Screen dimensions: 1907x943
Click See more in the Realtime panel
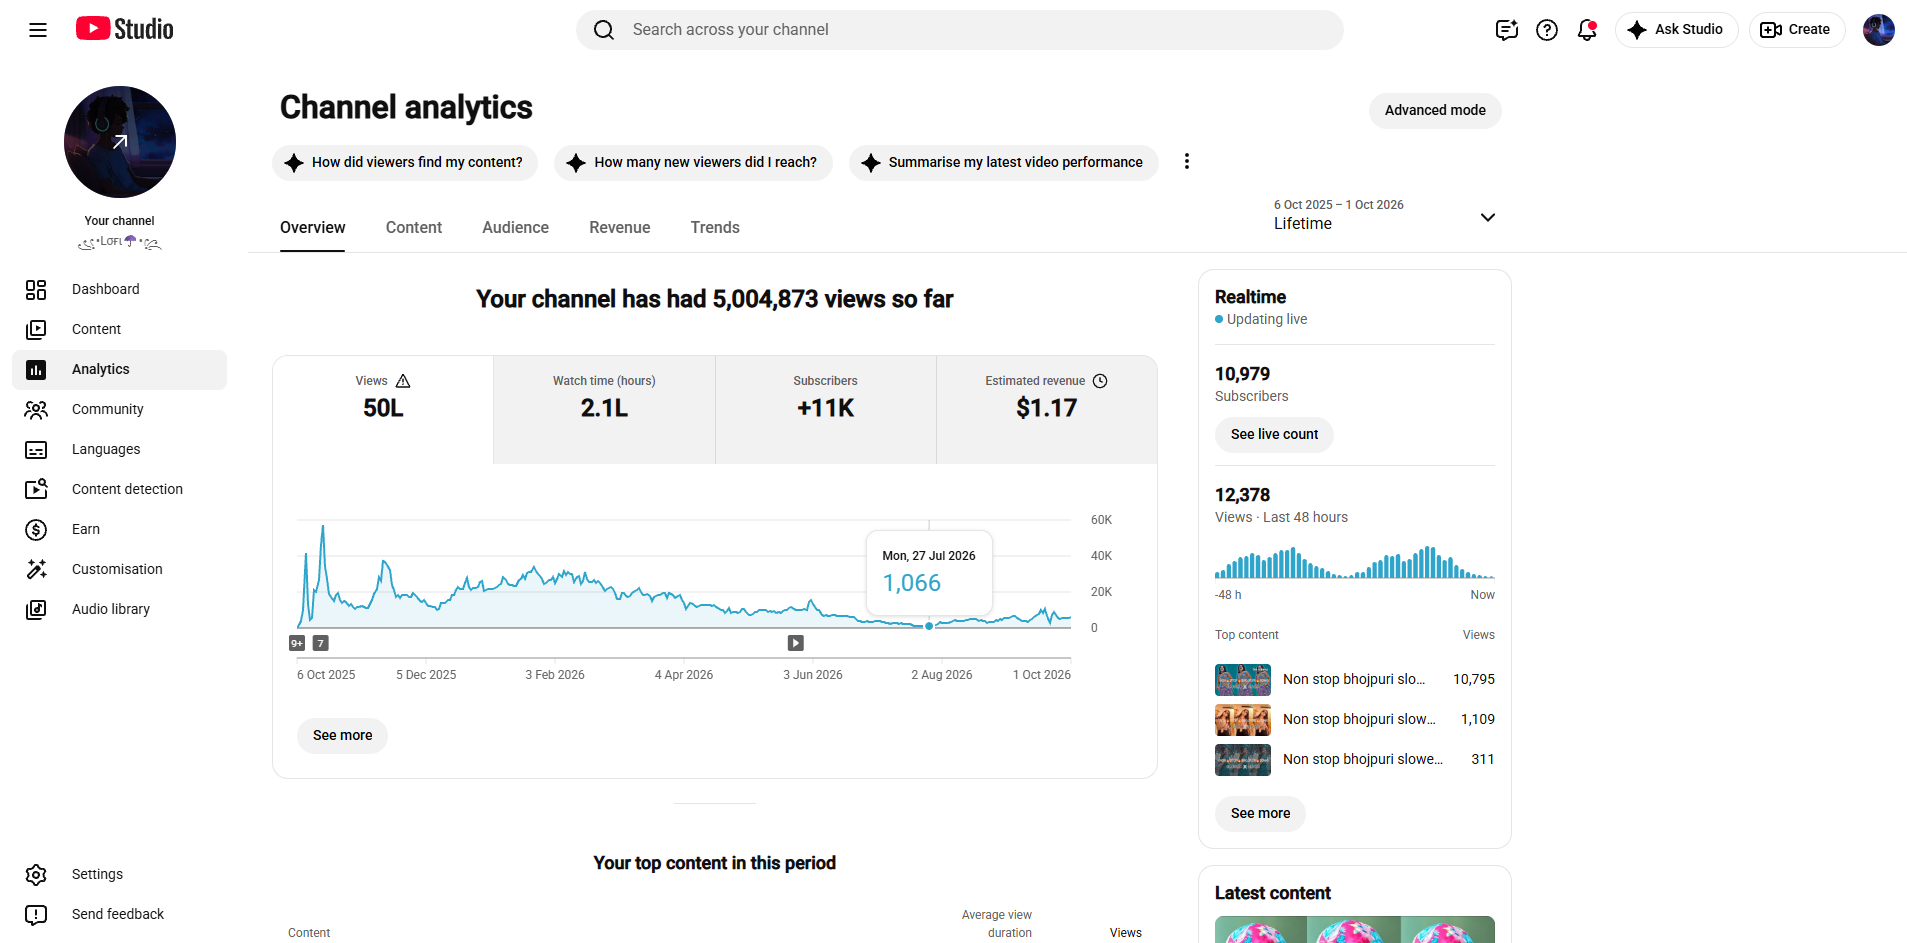pos(1260,813)
